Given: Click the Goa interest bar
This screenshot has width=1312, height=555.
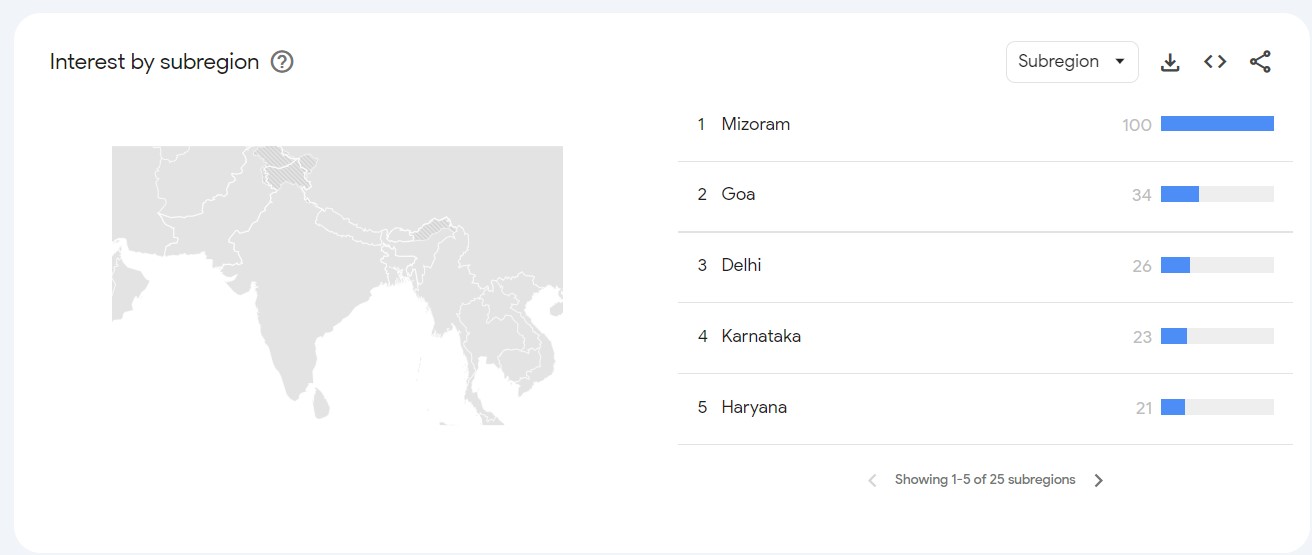Looking at the screenshot, I should tap(1217, 194).
